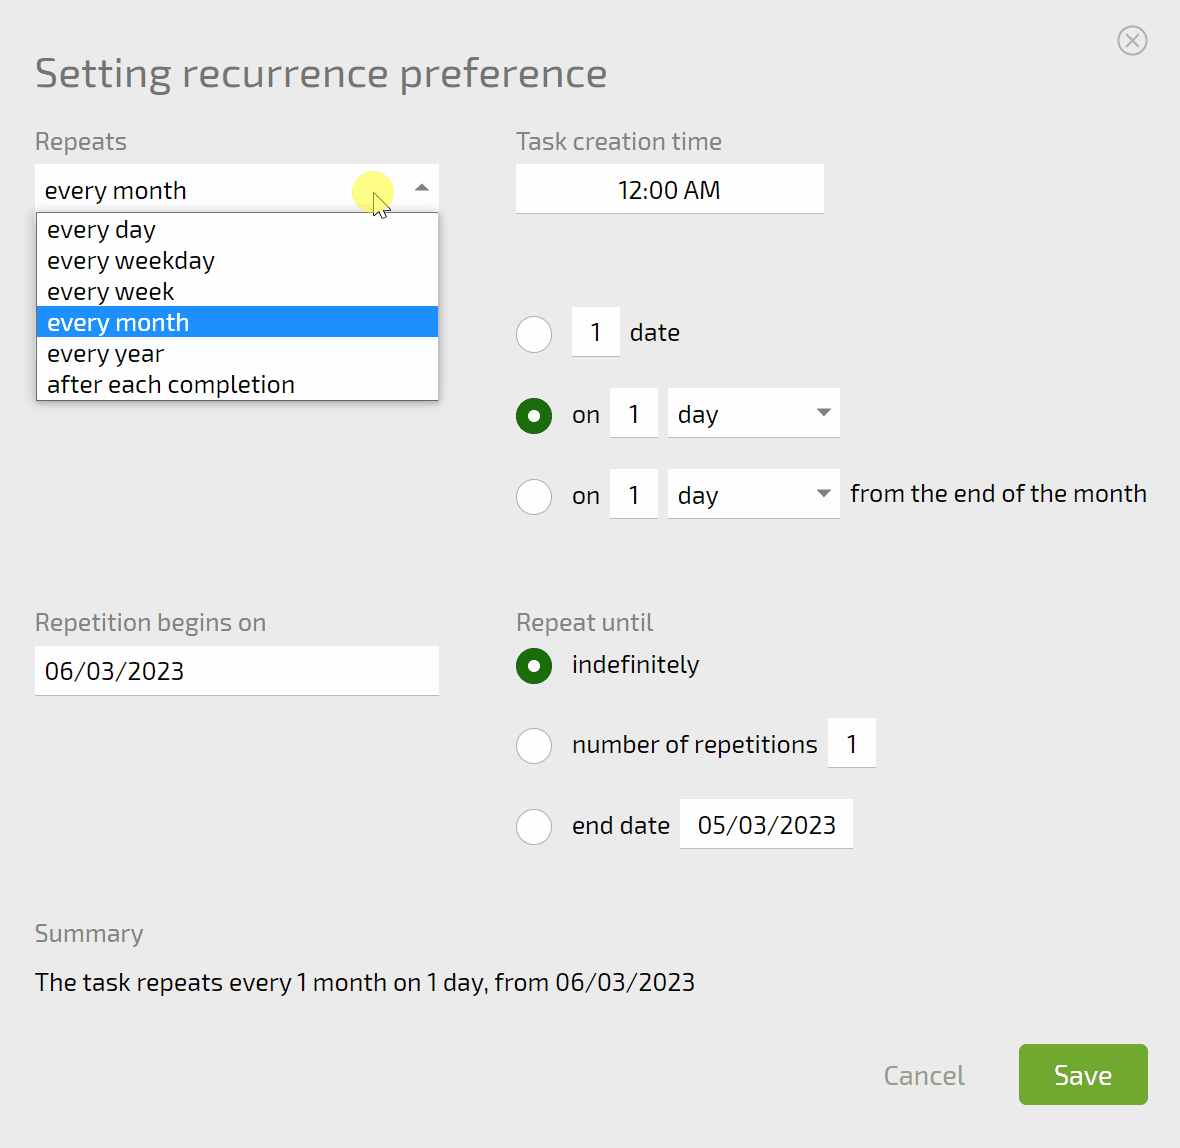Choose 'every year' recurrence
The width and height of the screenshot is (1180, 1148).
point(106,354)
